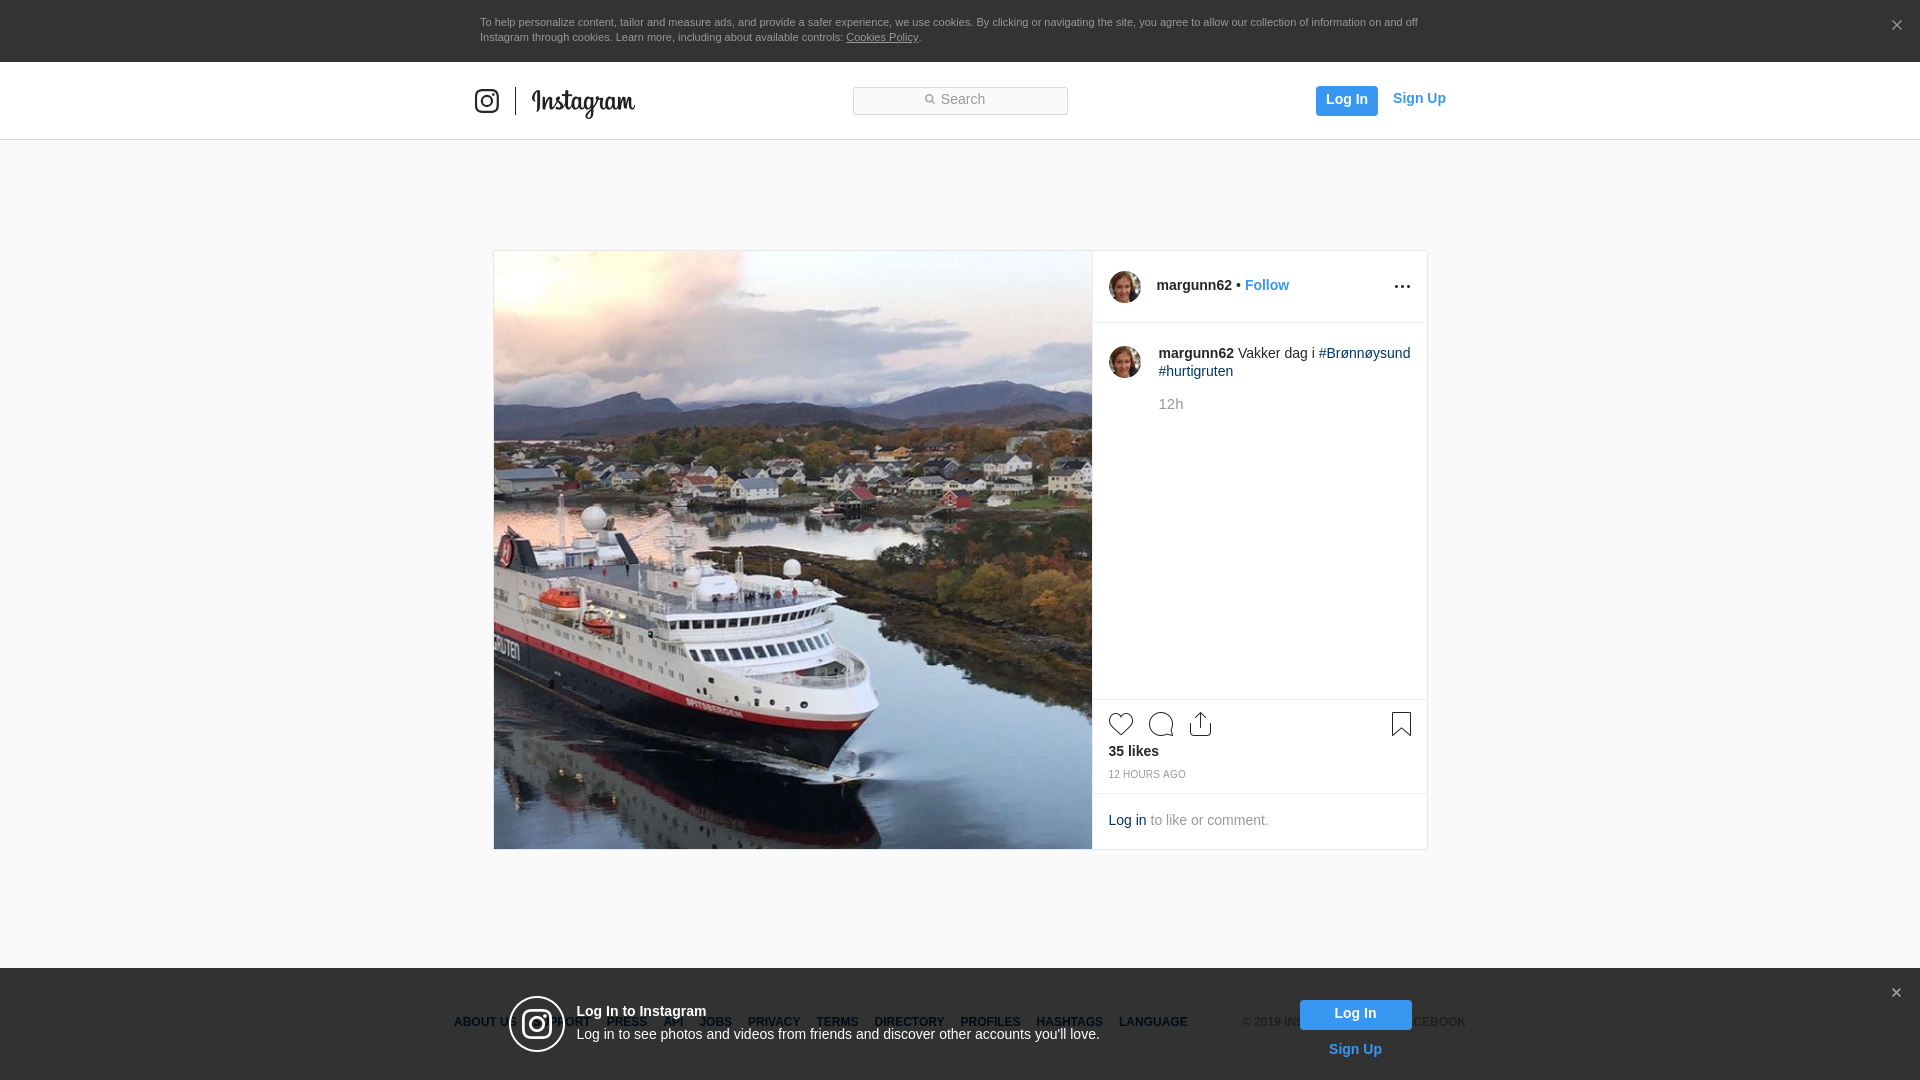Share the post via the share icon
The image size is (1920, 1080).
tap(1200, 724)
